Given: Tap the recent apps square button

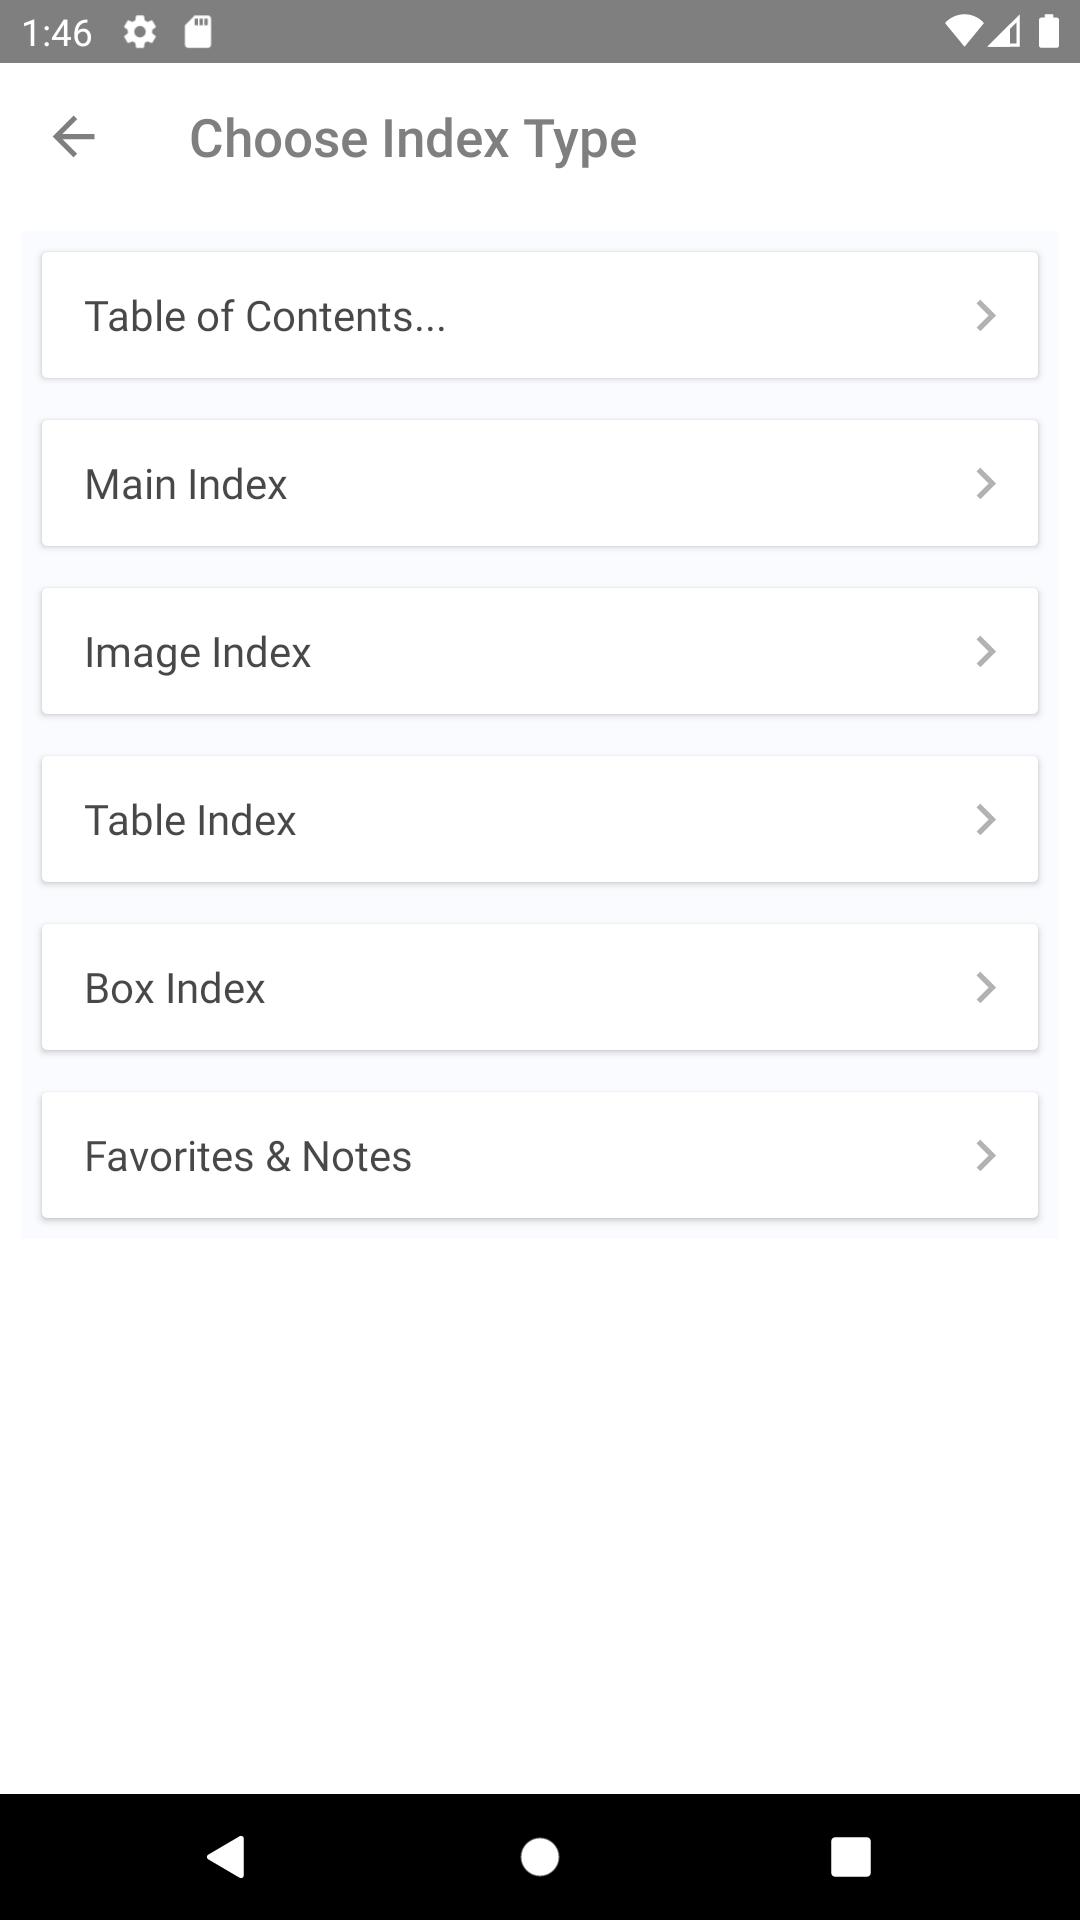Looking at the screenshot, I should [851, 1857].
